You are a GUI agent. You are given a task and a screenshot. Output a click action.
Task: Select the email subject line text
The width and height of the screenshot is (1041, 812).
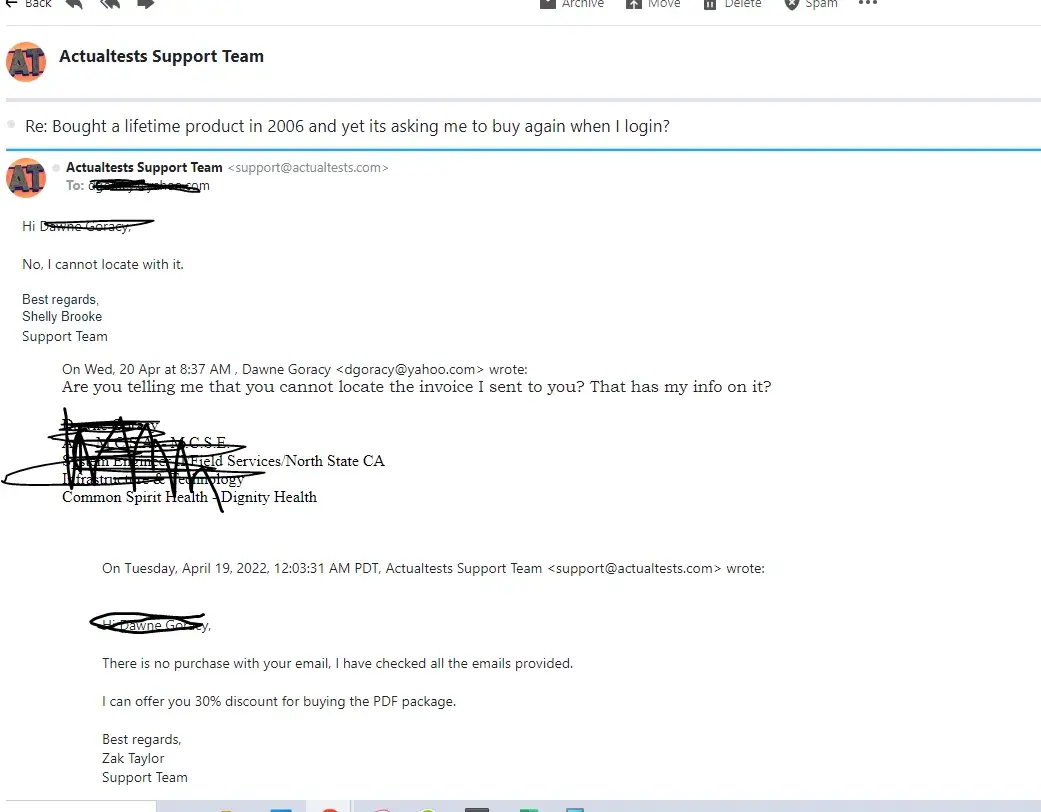pos(347,126)
